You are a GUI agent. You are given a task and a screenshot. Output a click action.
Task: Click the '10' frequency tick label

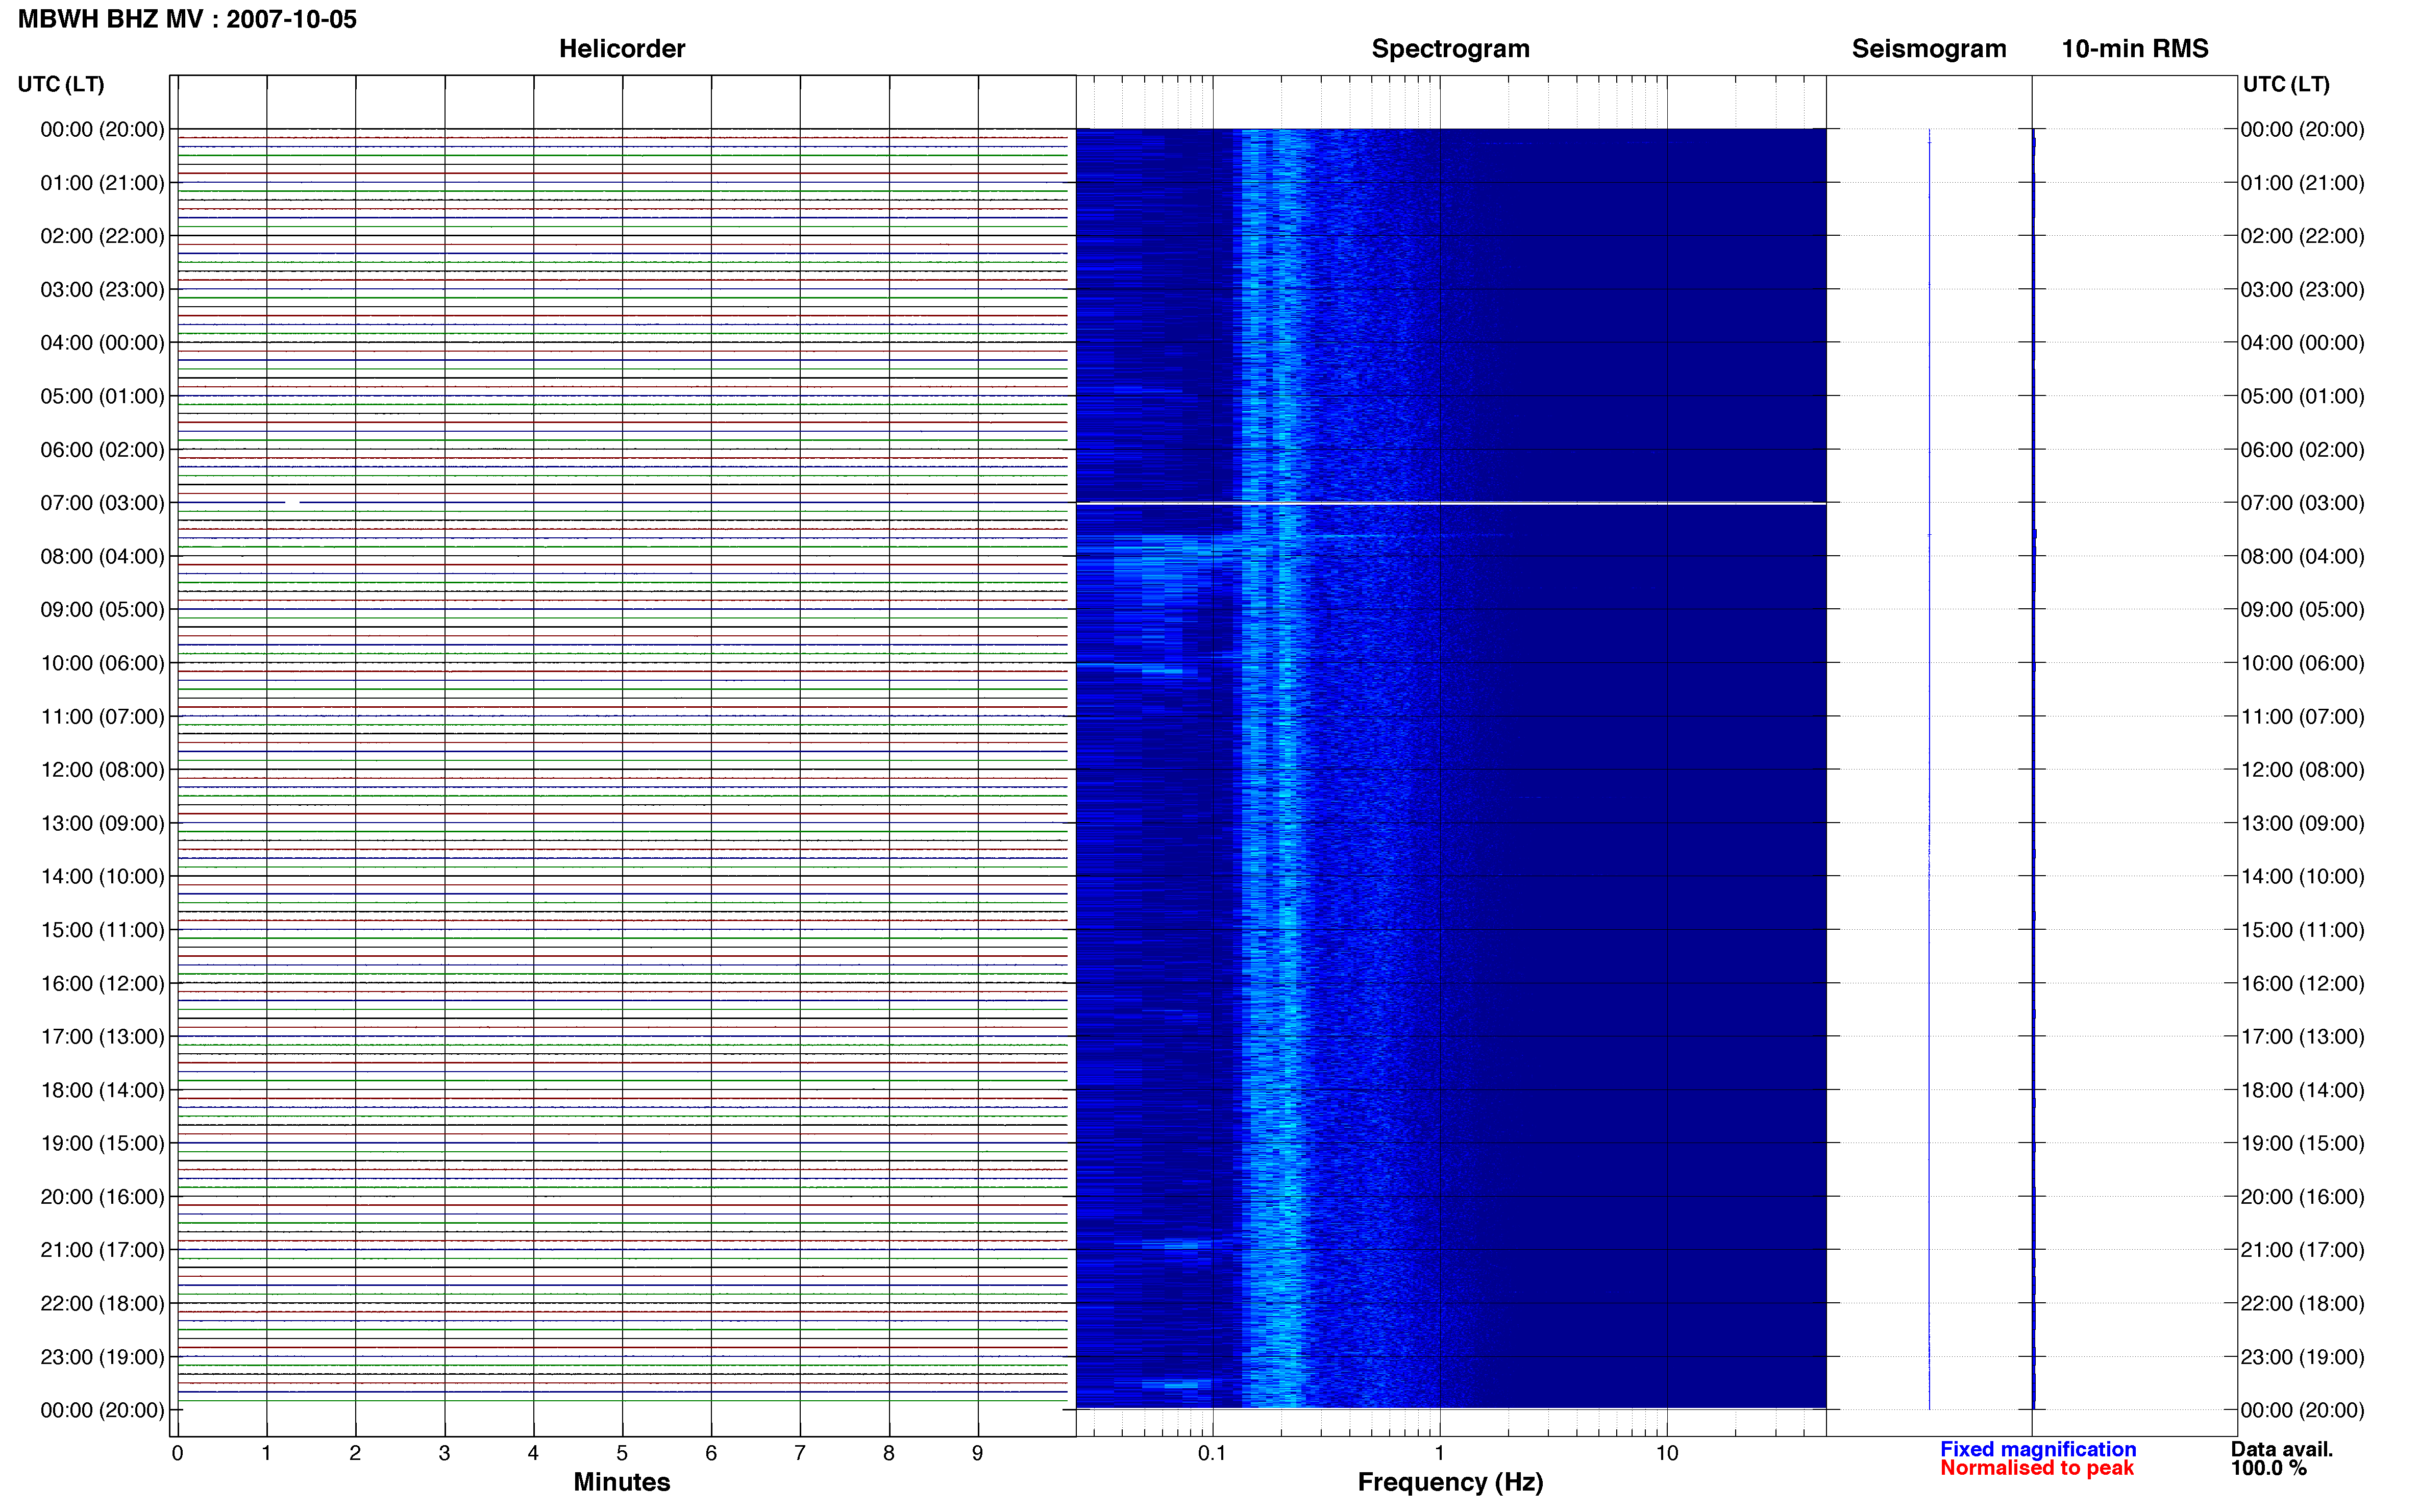(x=1667, y=1454)
